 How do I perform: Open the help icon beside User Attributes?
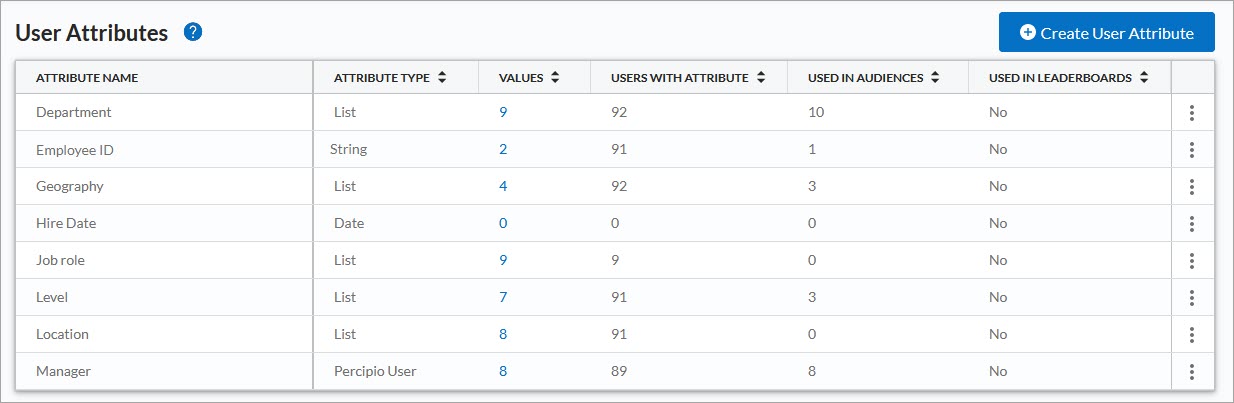193,32
